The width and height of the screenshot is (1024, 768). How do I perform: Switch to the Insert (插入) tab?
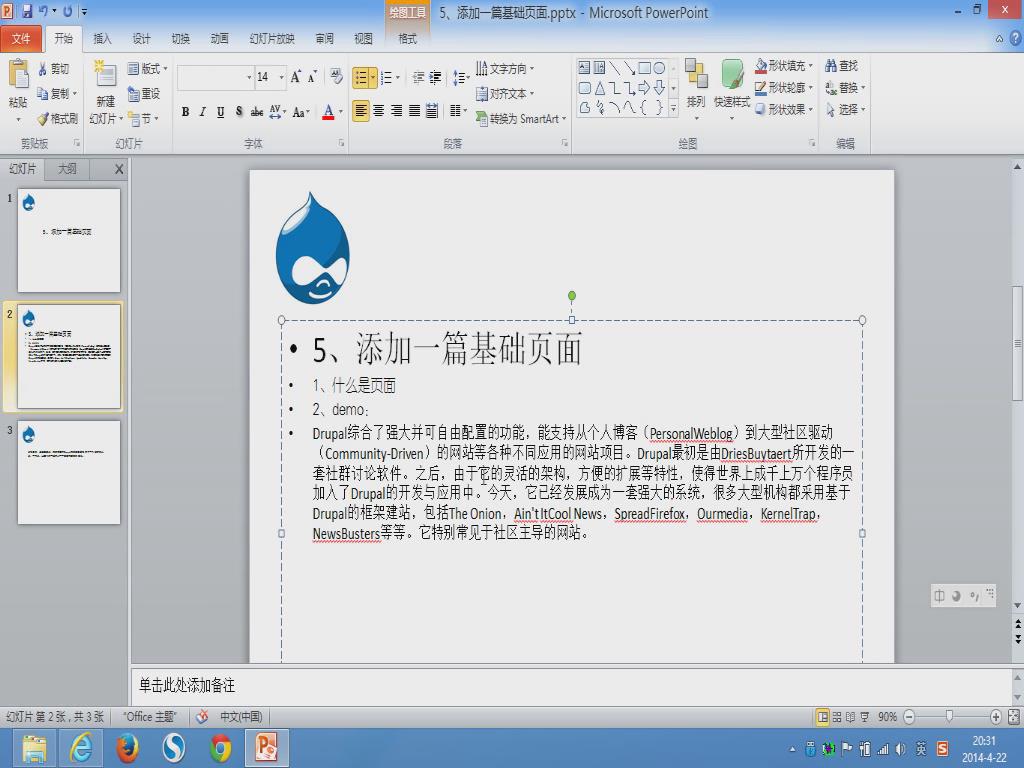(x=102, y=39)
